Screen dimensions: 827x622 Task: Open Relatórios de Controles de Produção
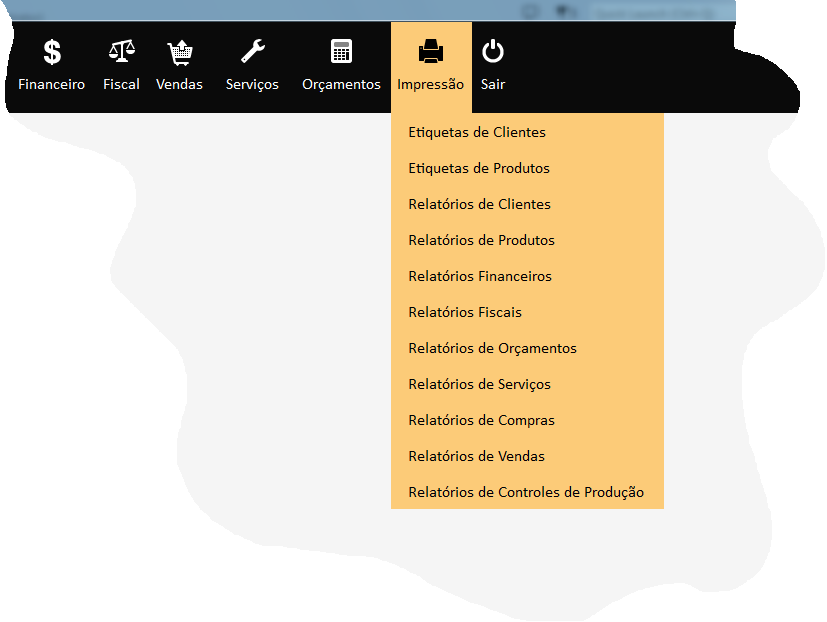coord(526,492)
